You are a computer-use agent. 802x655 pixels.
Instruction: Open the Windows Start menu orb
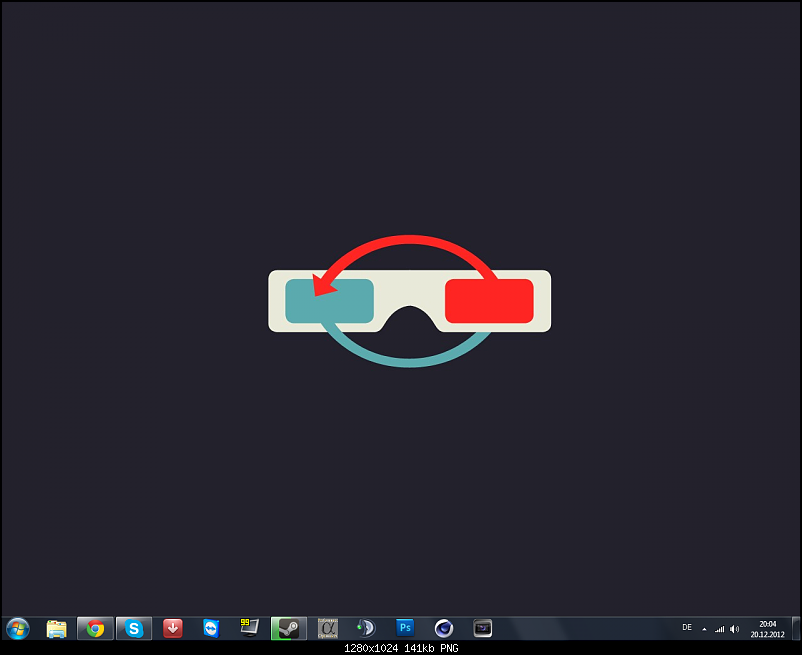pyautogui.click(x=18, y=628)
